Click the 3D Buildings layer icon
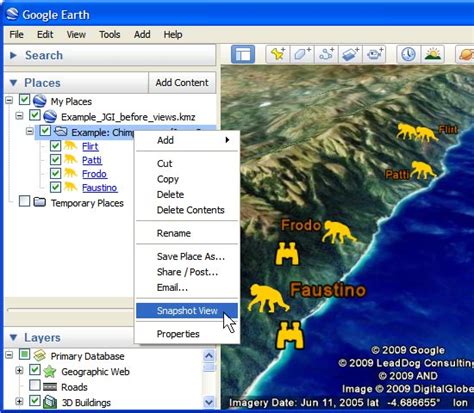The image size is (474, 413). [50, 402]
